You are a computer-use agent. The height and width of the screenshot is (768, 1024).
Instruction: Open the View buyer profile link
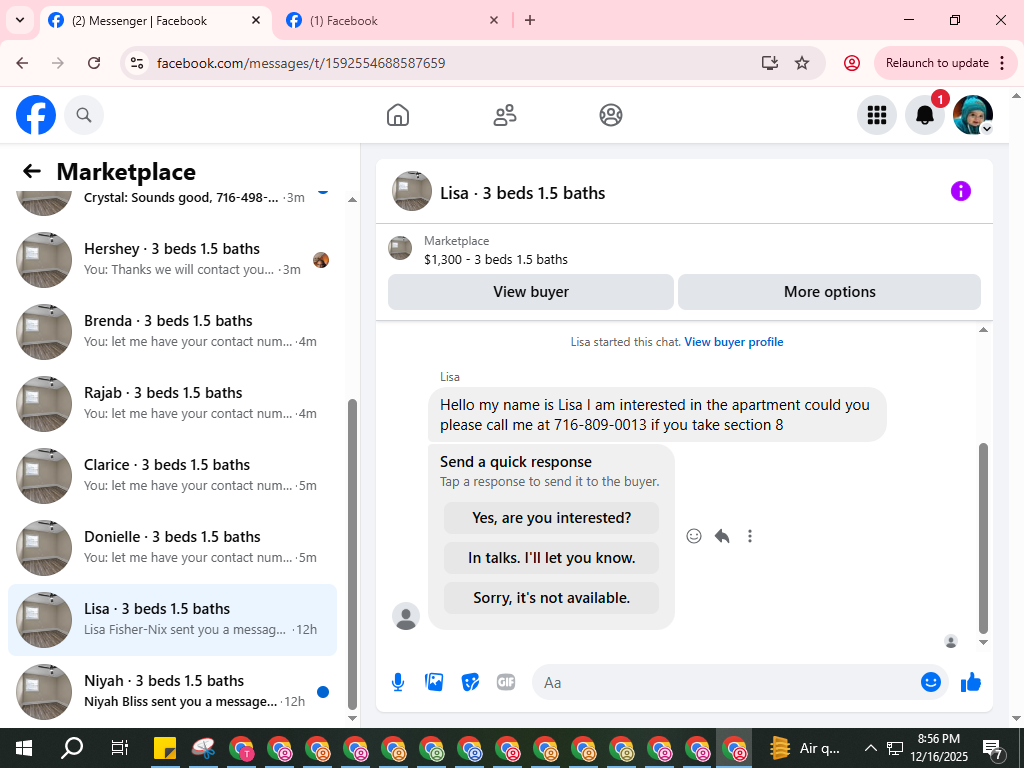coord(733,342)
